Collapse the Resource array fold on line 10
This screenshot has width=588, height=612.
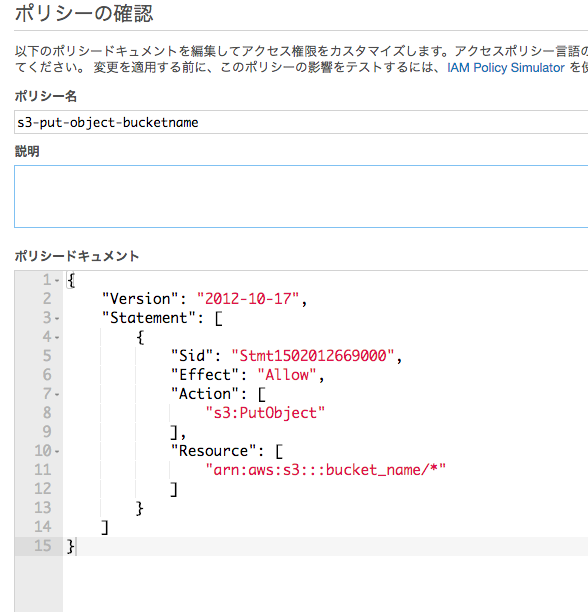57,452
